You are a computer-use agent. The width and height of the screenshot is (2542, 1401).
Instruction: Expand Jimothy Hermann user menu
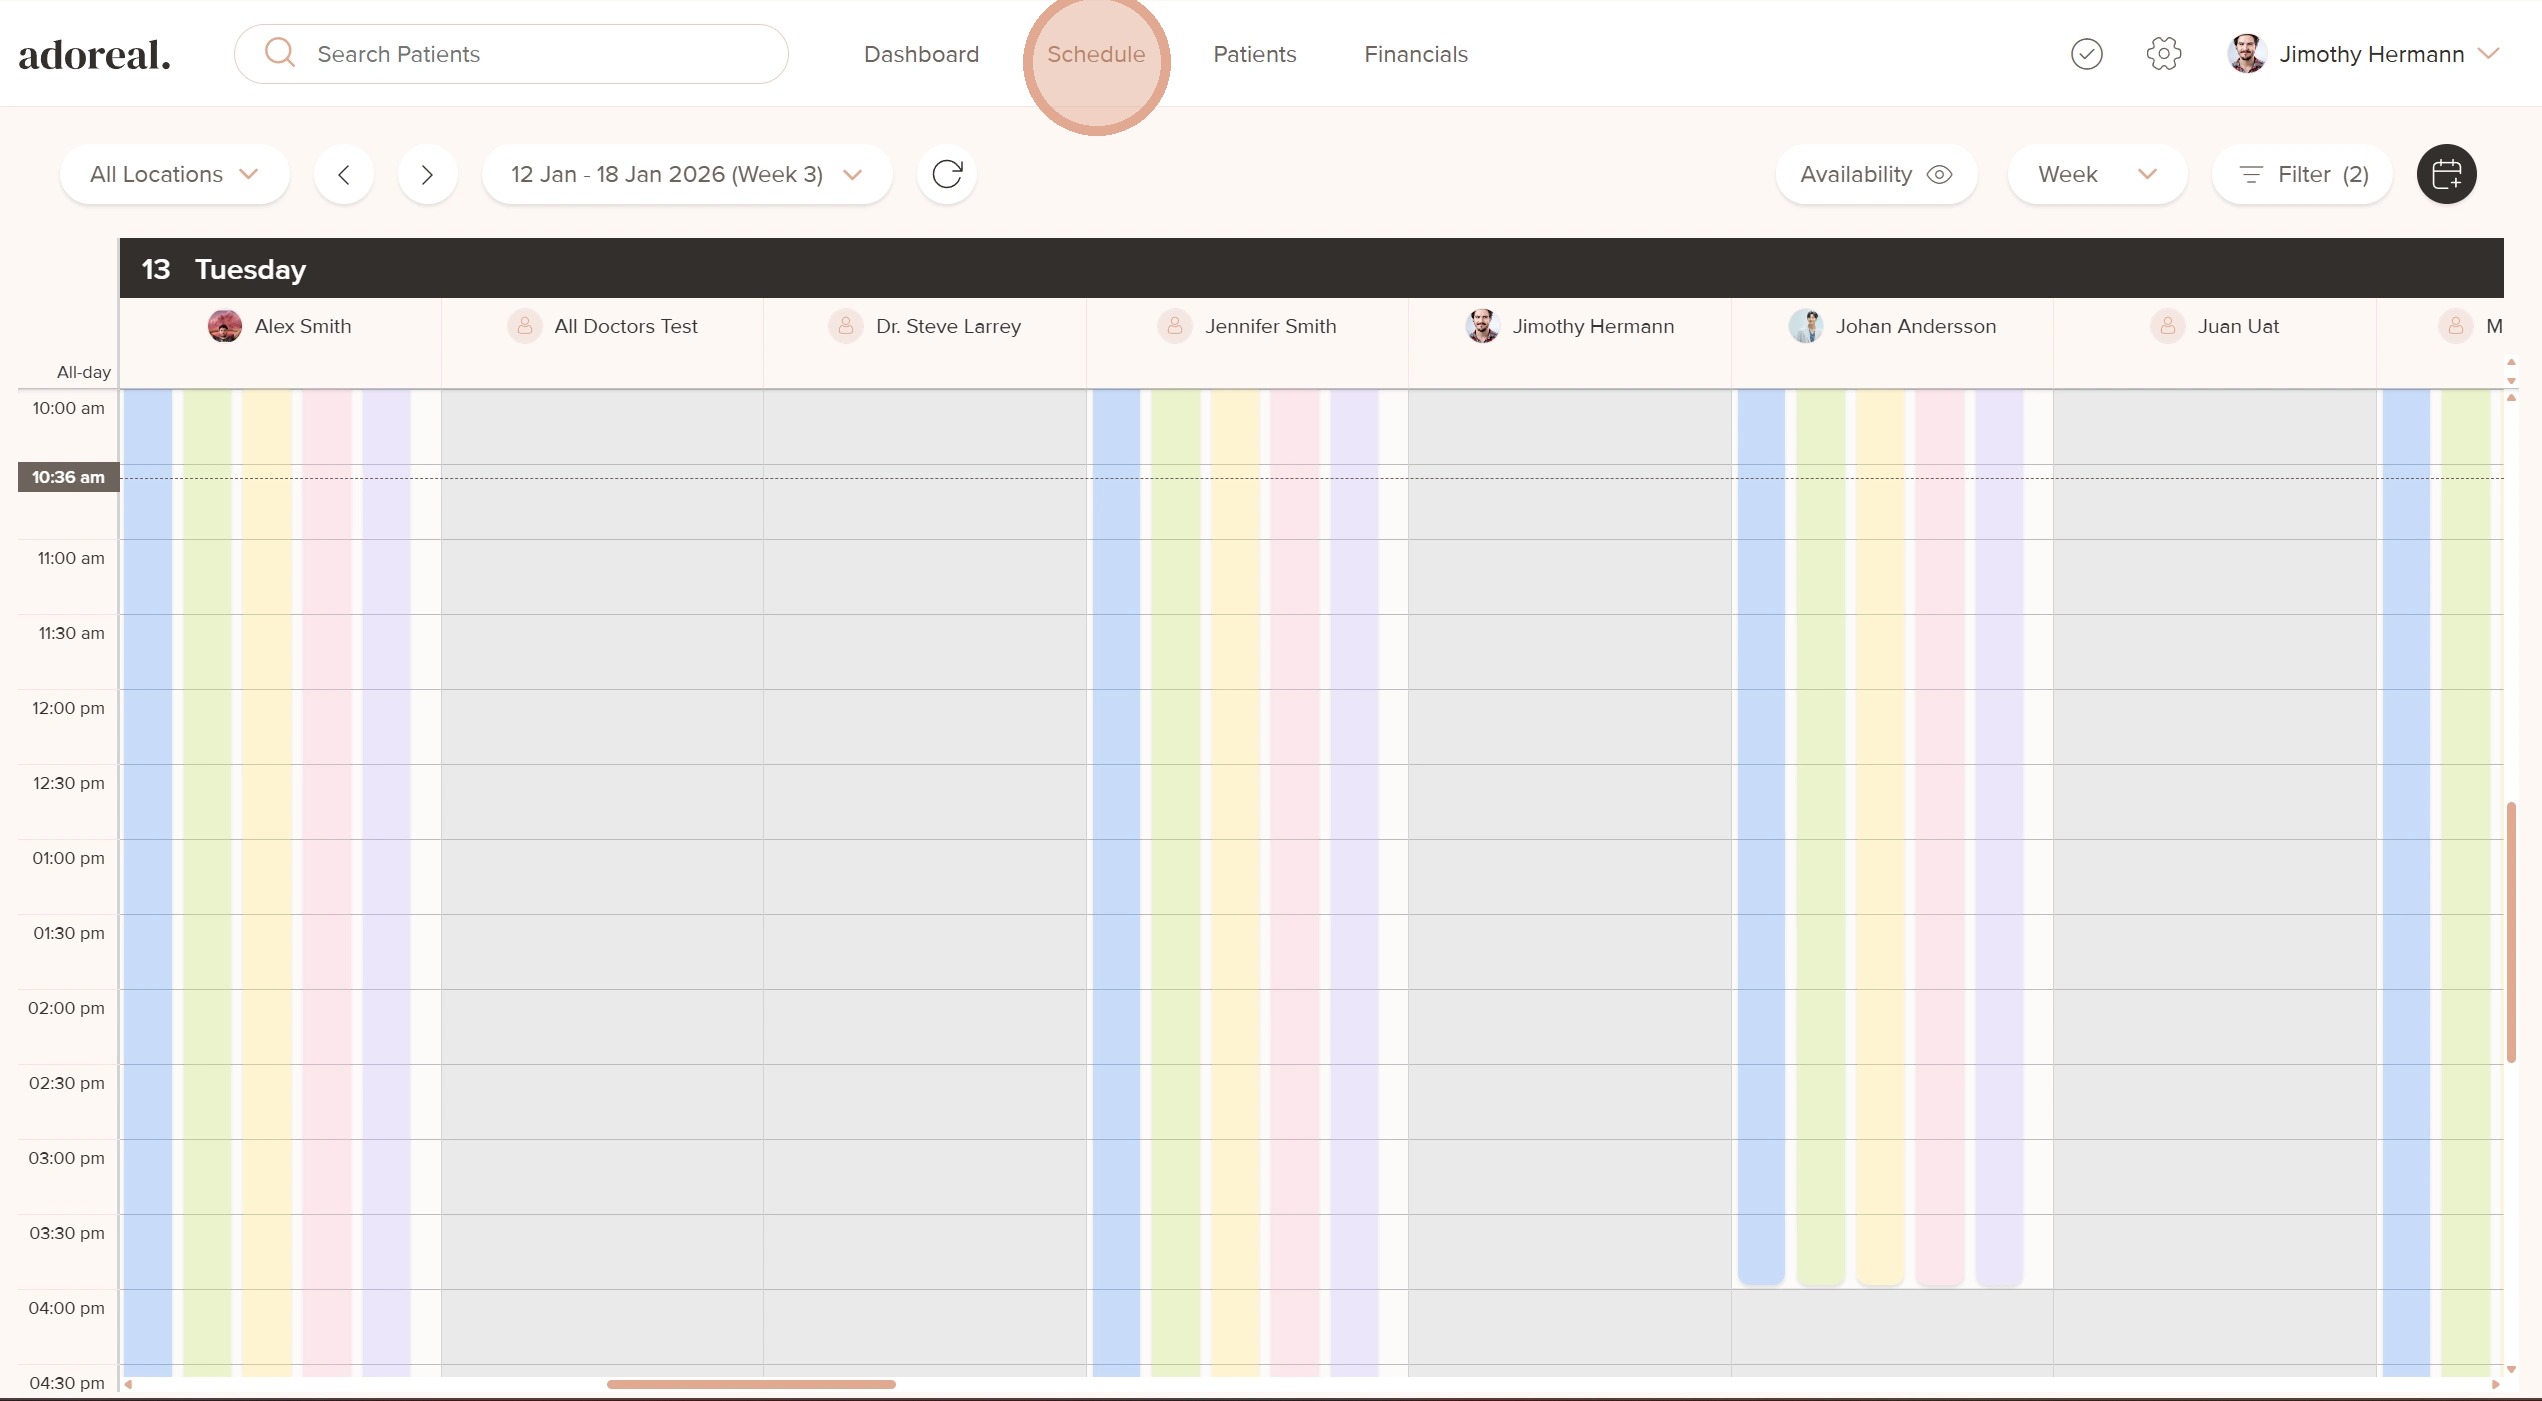2488,54
